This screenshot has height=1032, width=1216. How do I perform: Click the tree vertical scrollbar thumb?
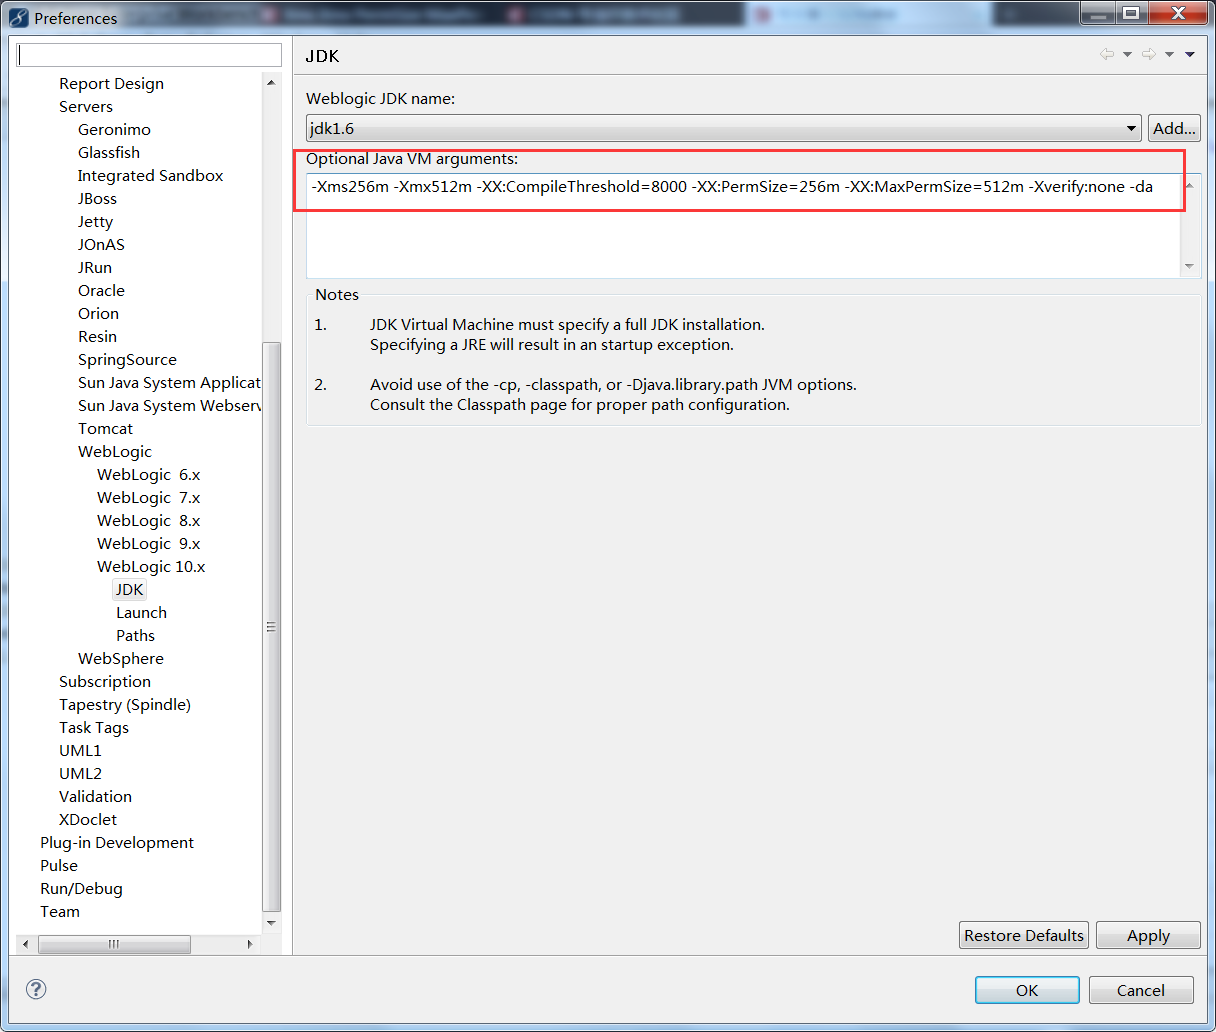click(271, 627)
